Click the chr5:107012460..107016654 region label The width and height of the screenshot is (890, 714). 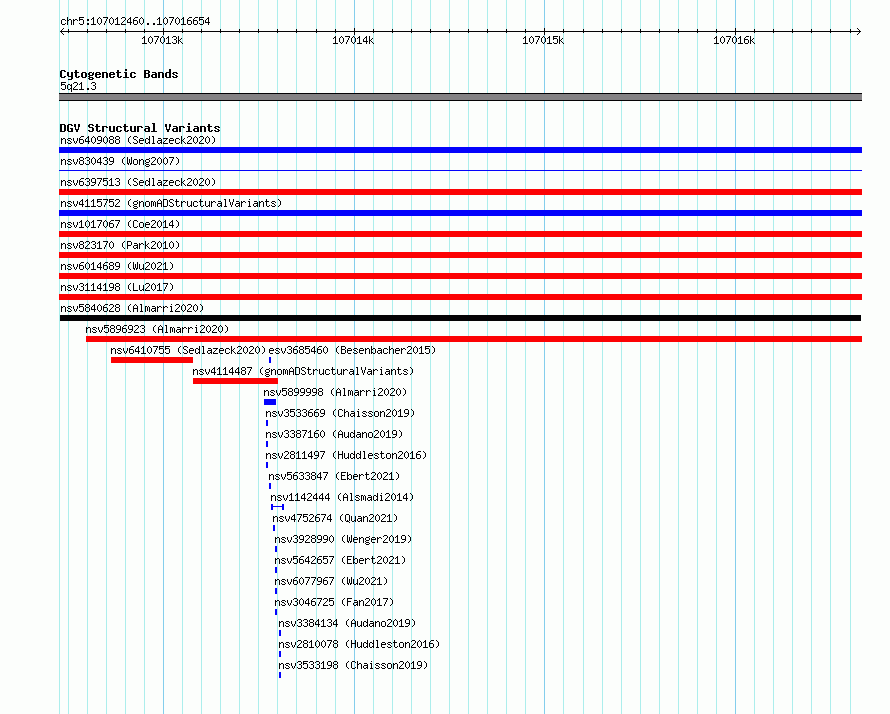pos(135,21)
